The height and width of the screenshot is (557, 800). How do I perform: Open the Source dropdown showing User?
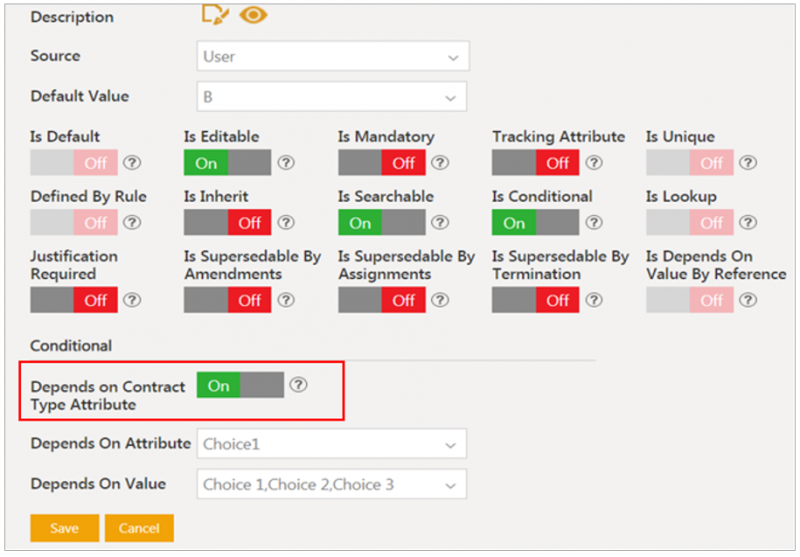[x=333, y=56]
